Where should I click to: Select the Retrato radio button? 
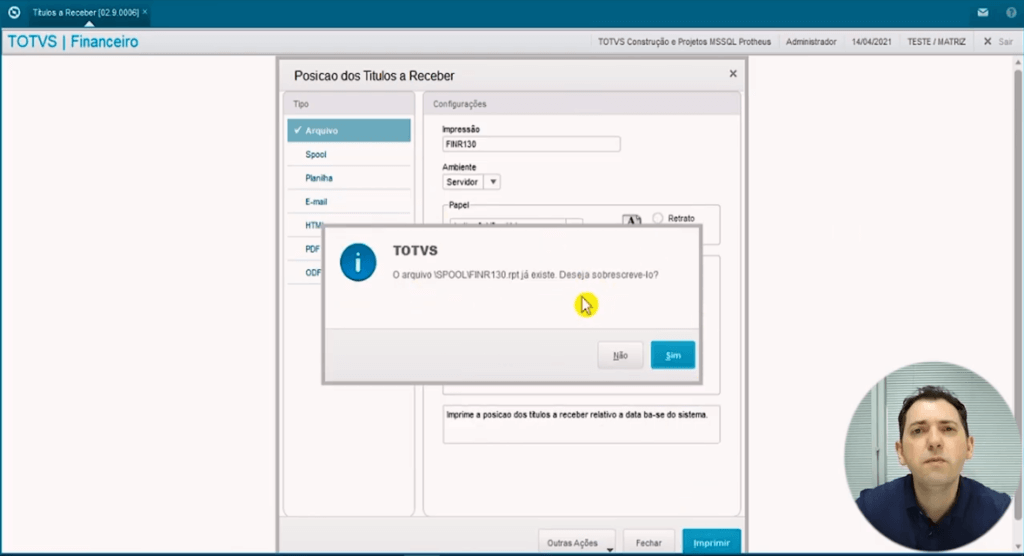(x=658, y=218)
